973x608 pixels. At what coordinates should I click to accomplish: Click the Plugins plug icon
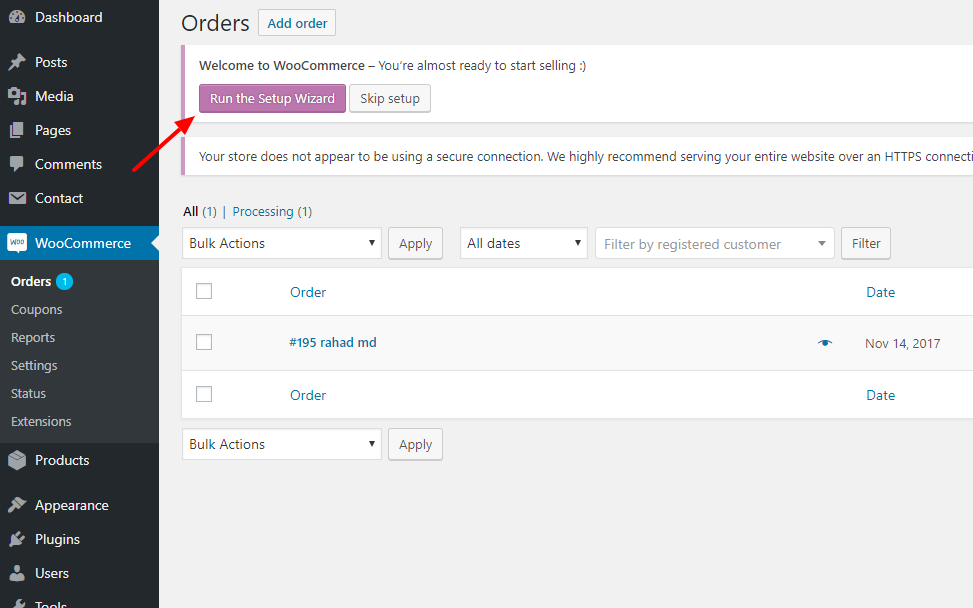pos(17,539)
